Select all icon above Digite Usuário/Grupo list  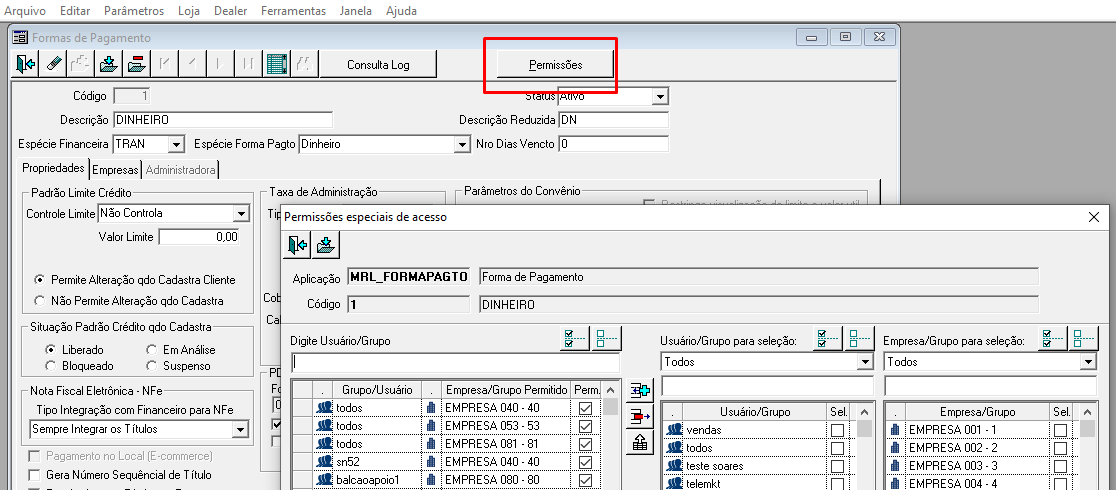[x=576, y=338]
